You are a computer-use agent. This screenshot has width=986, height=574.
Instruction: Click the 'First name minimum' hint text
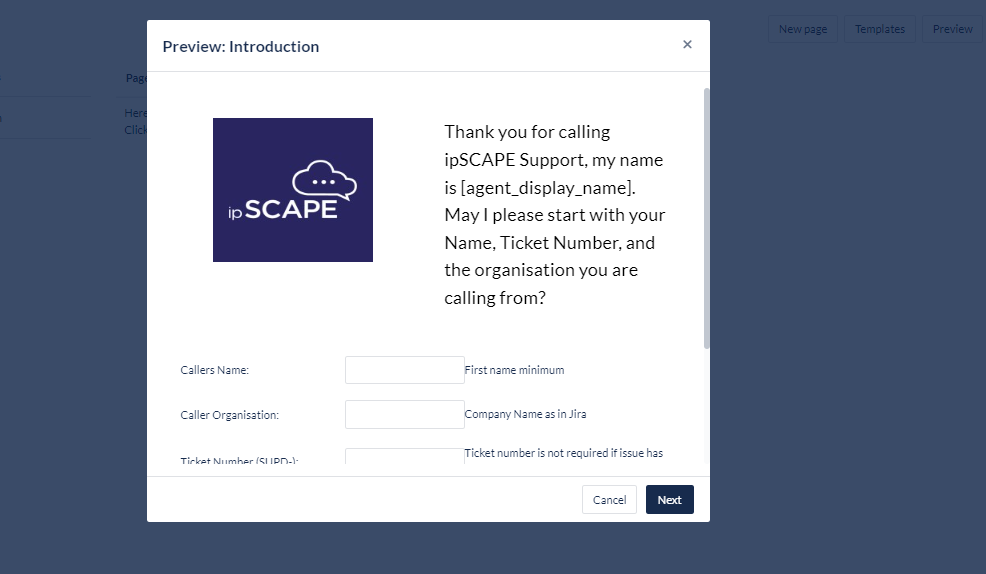[514, 370]
